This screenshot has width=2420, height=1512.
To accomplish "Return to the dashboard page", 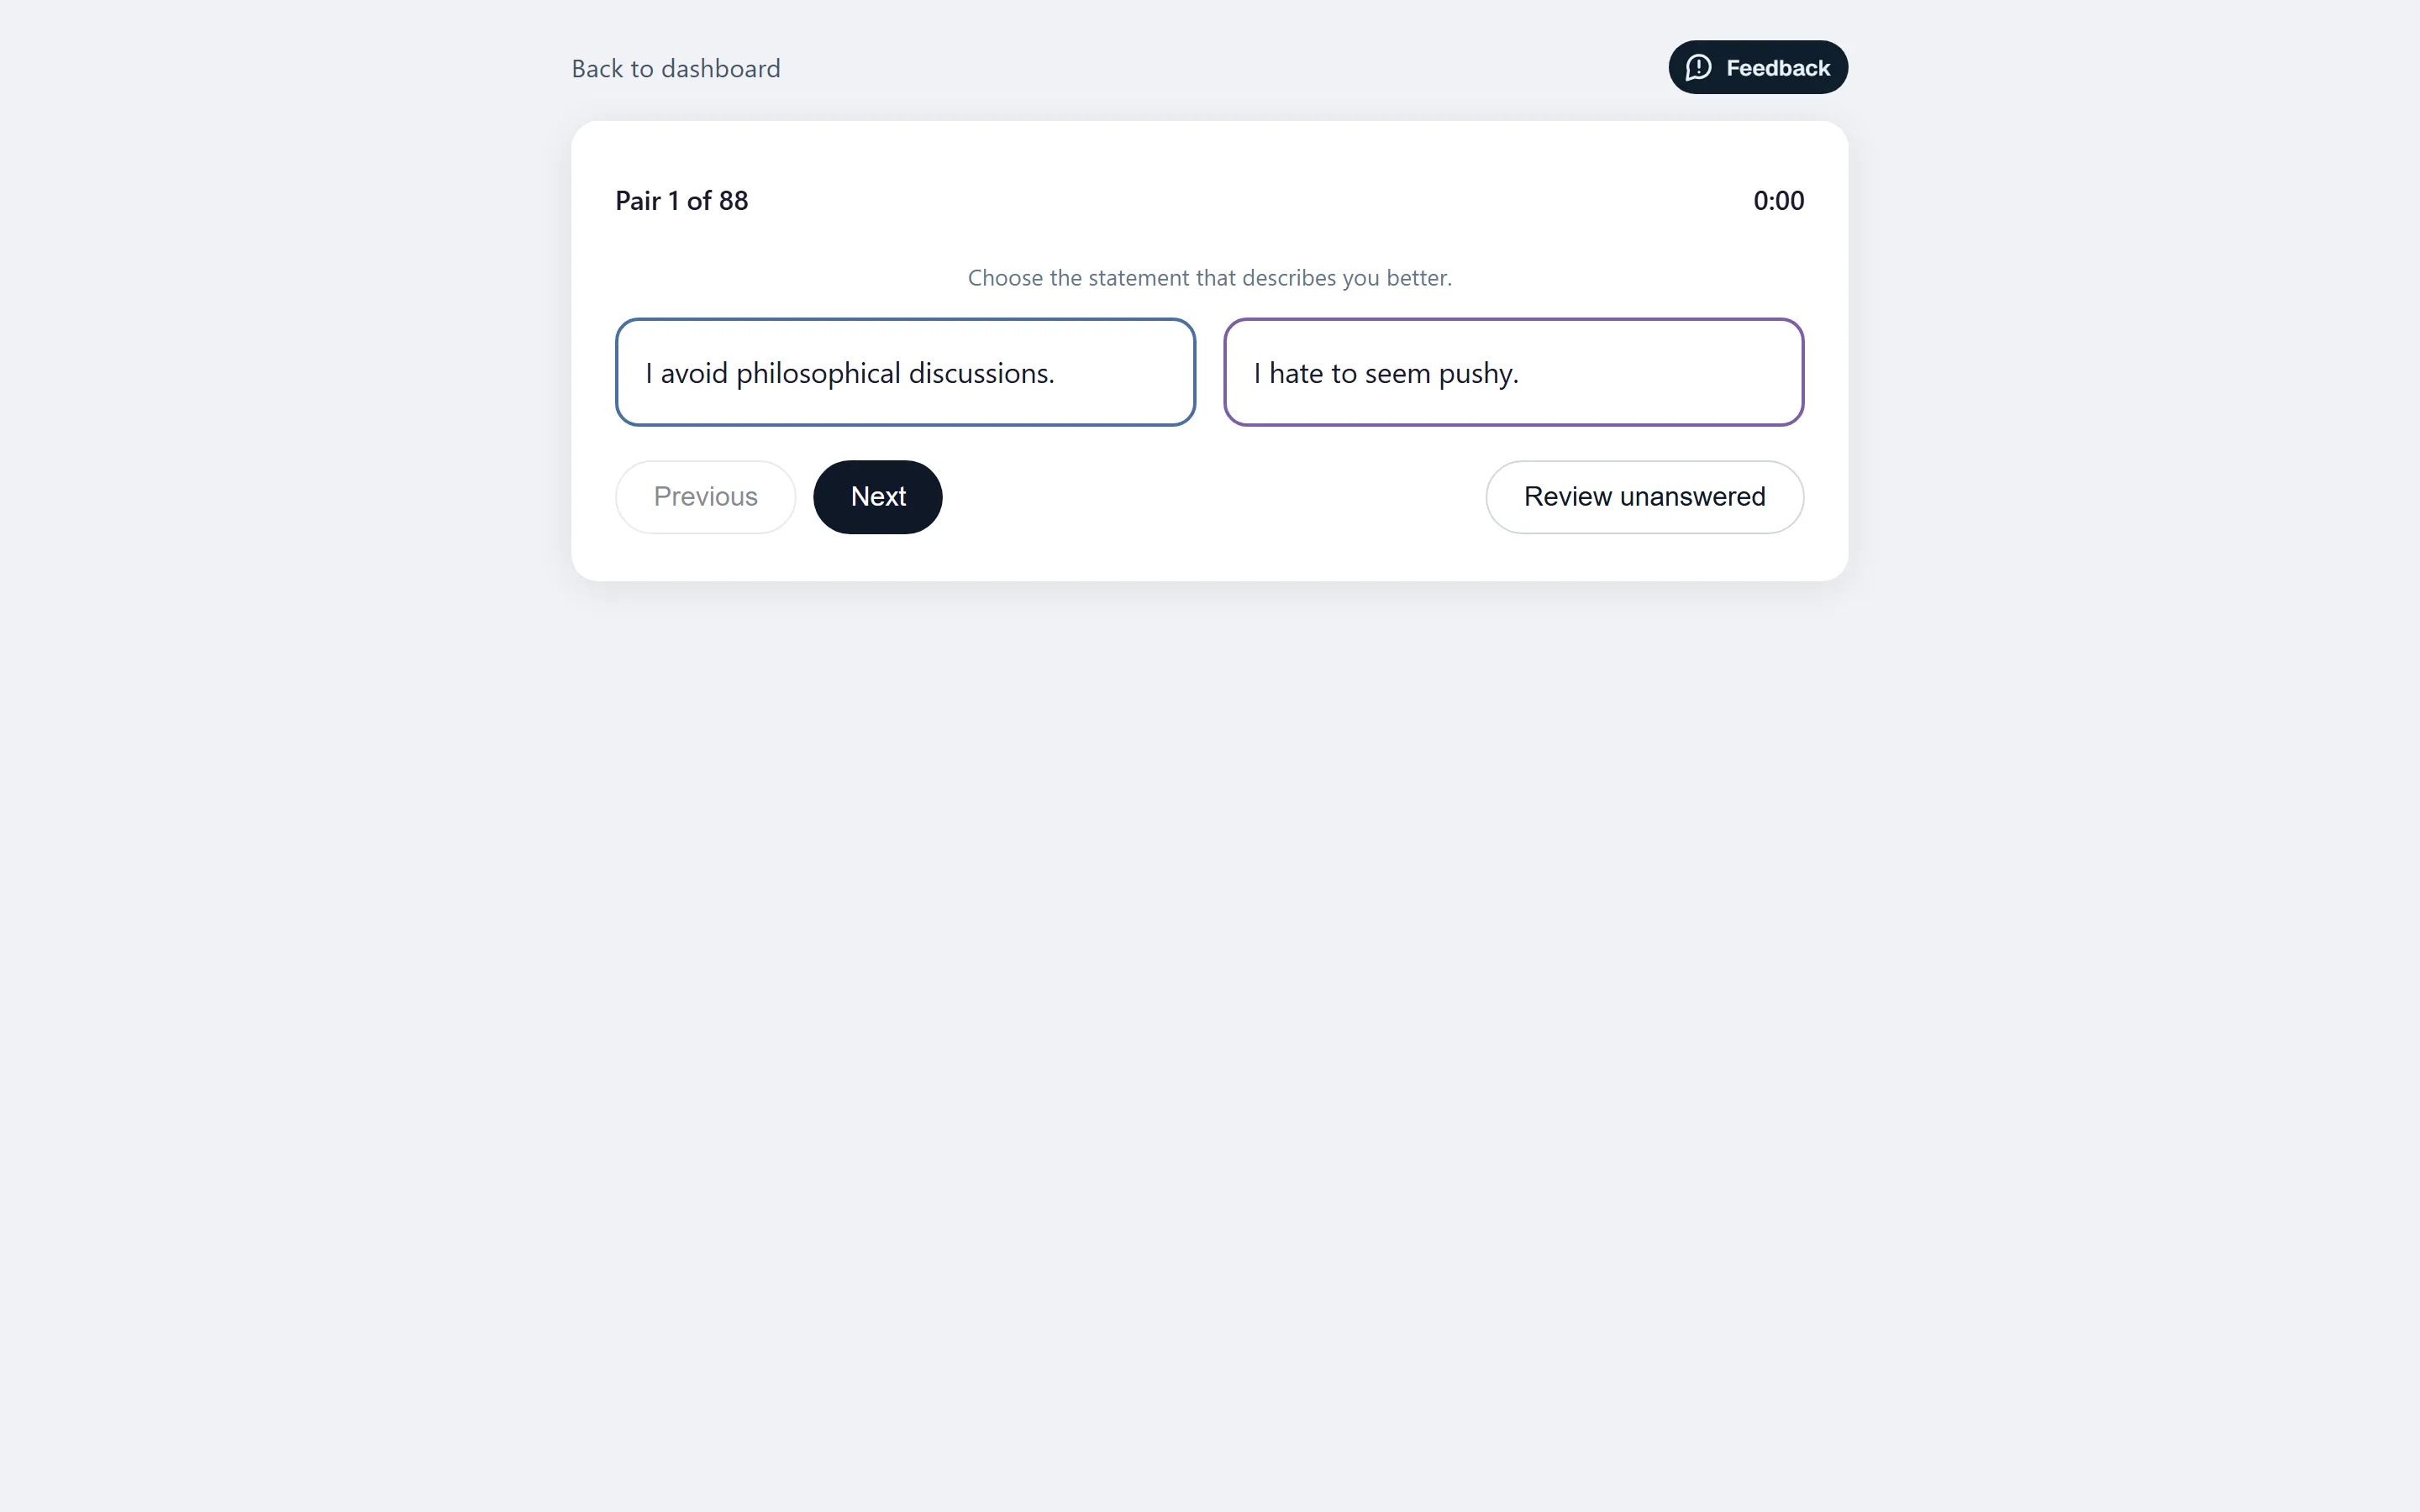I will (676, 68).
